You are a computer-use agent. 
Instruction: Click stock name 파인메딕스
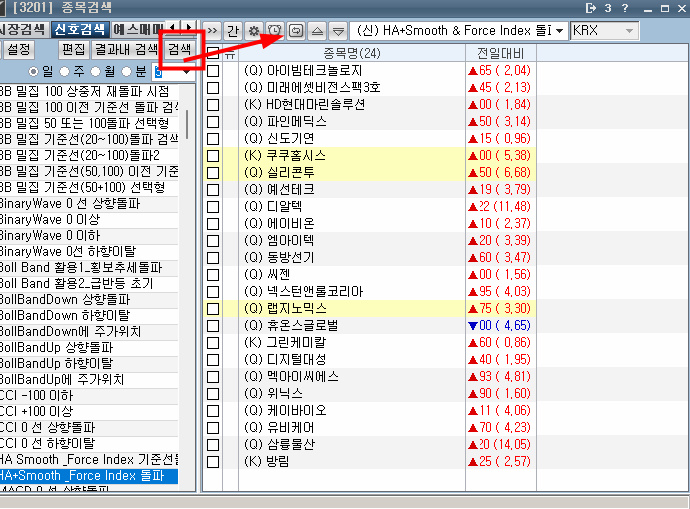(297, 122)
